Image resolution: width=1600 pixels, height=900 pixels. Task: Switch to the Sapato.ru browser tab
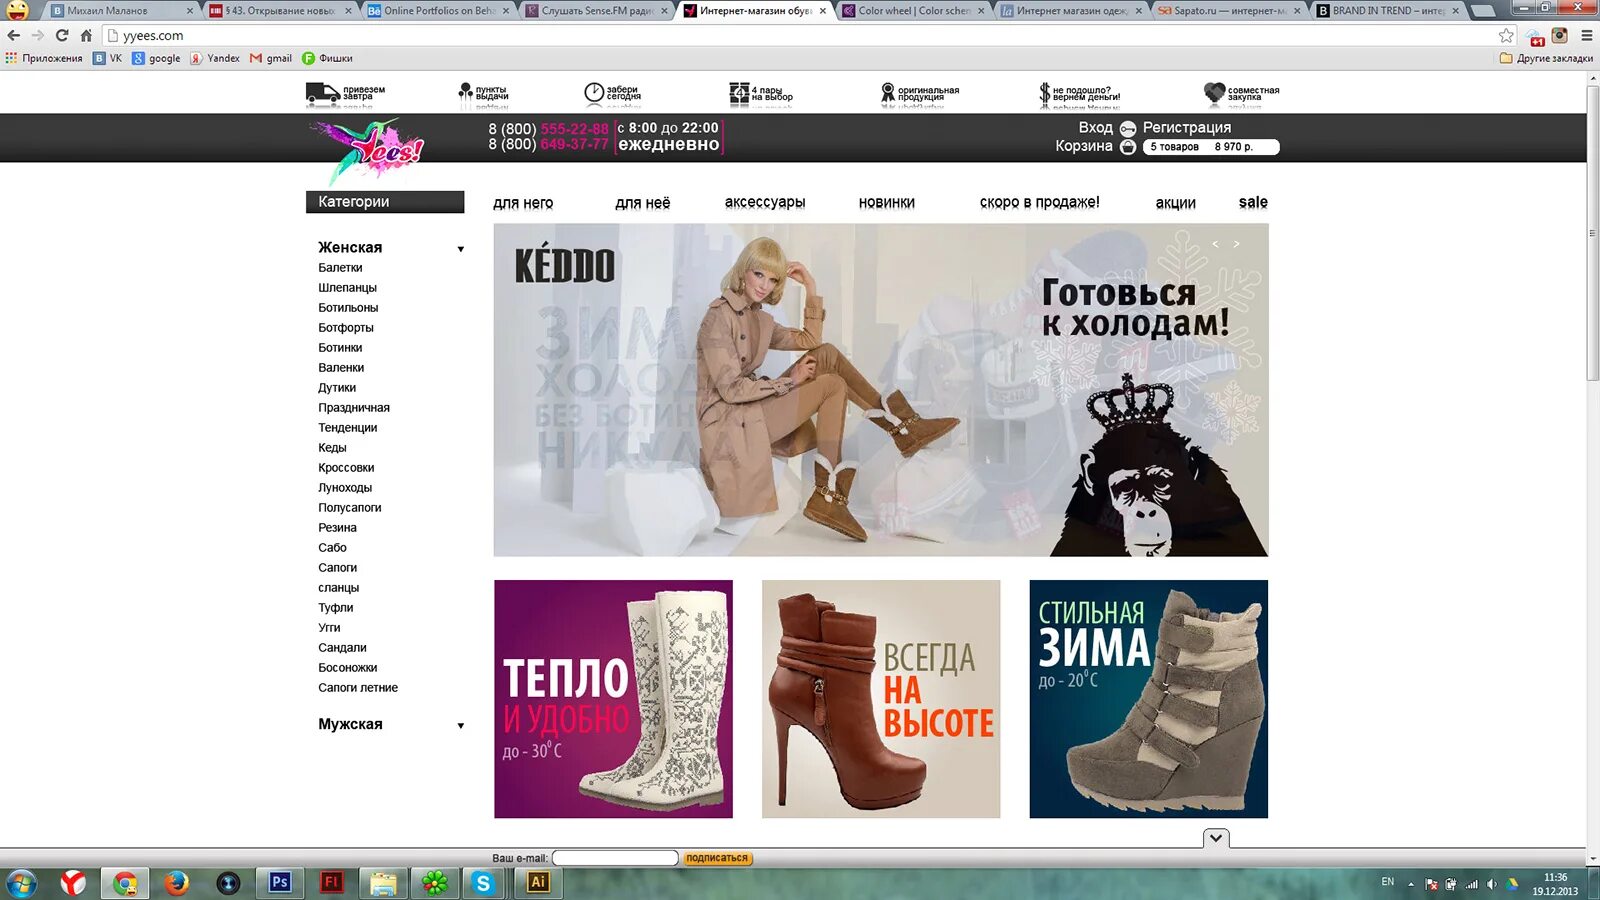(1229, 11)
